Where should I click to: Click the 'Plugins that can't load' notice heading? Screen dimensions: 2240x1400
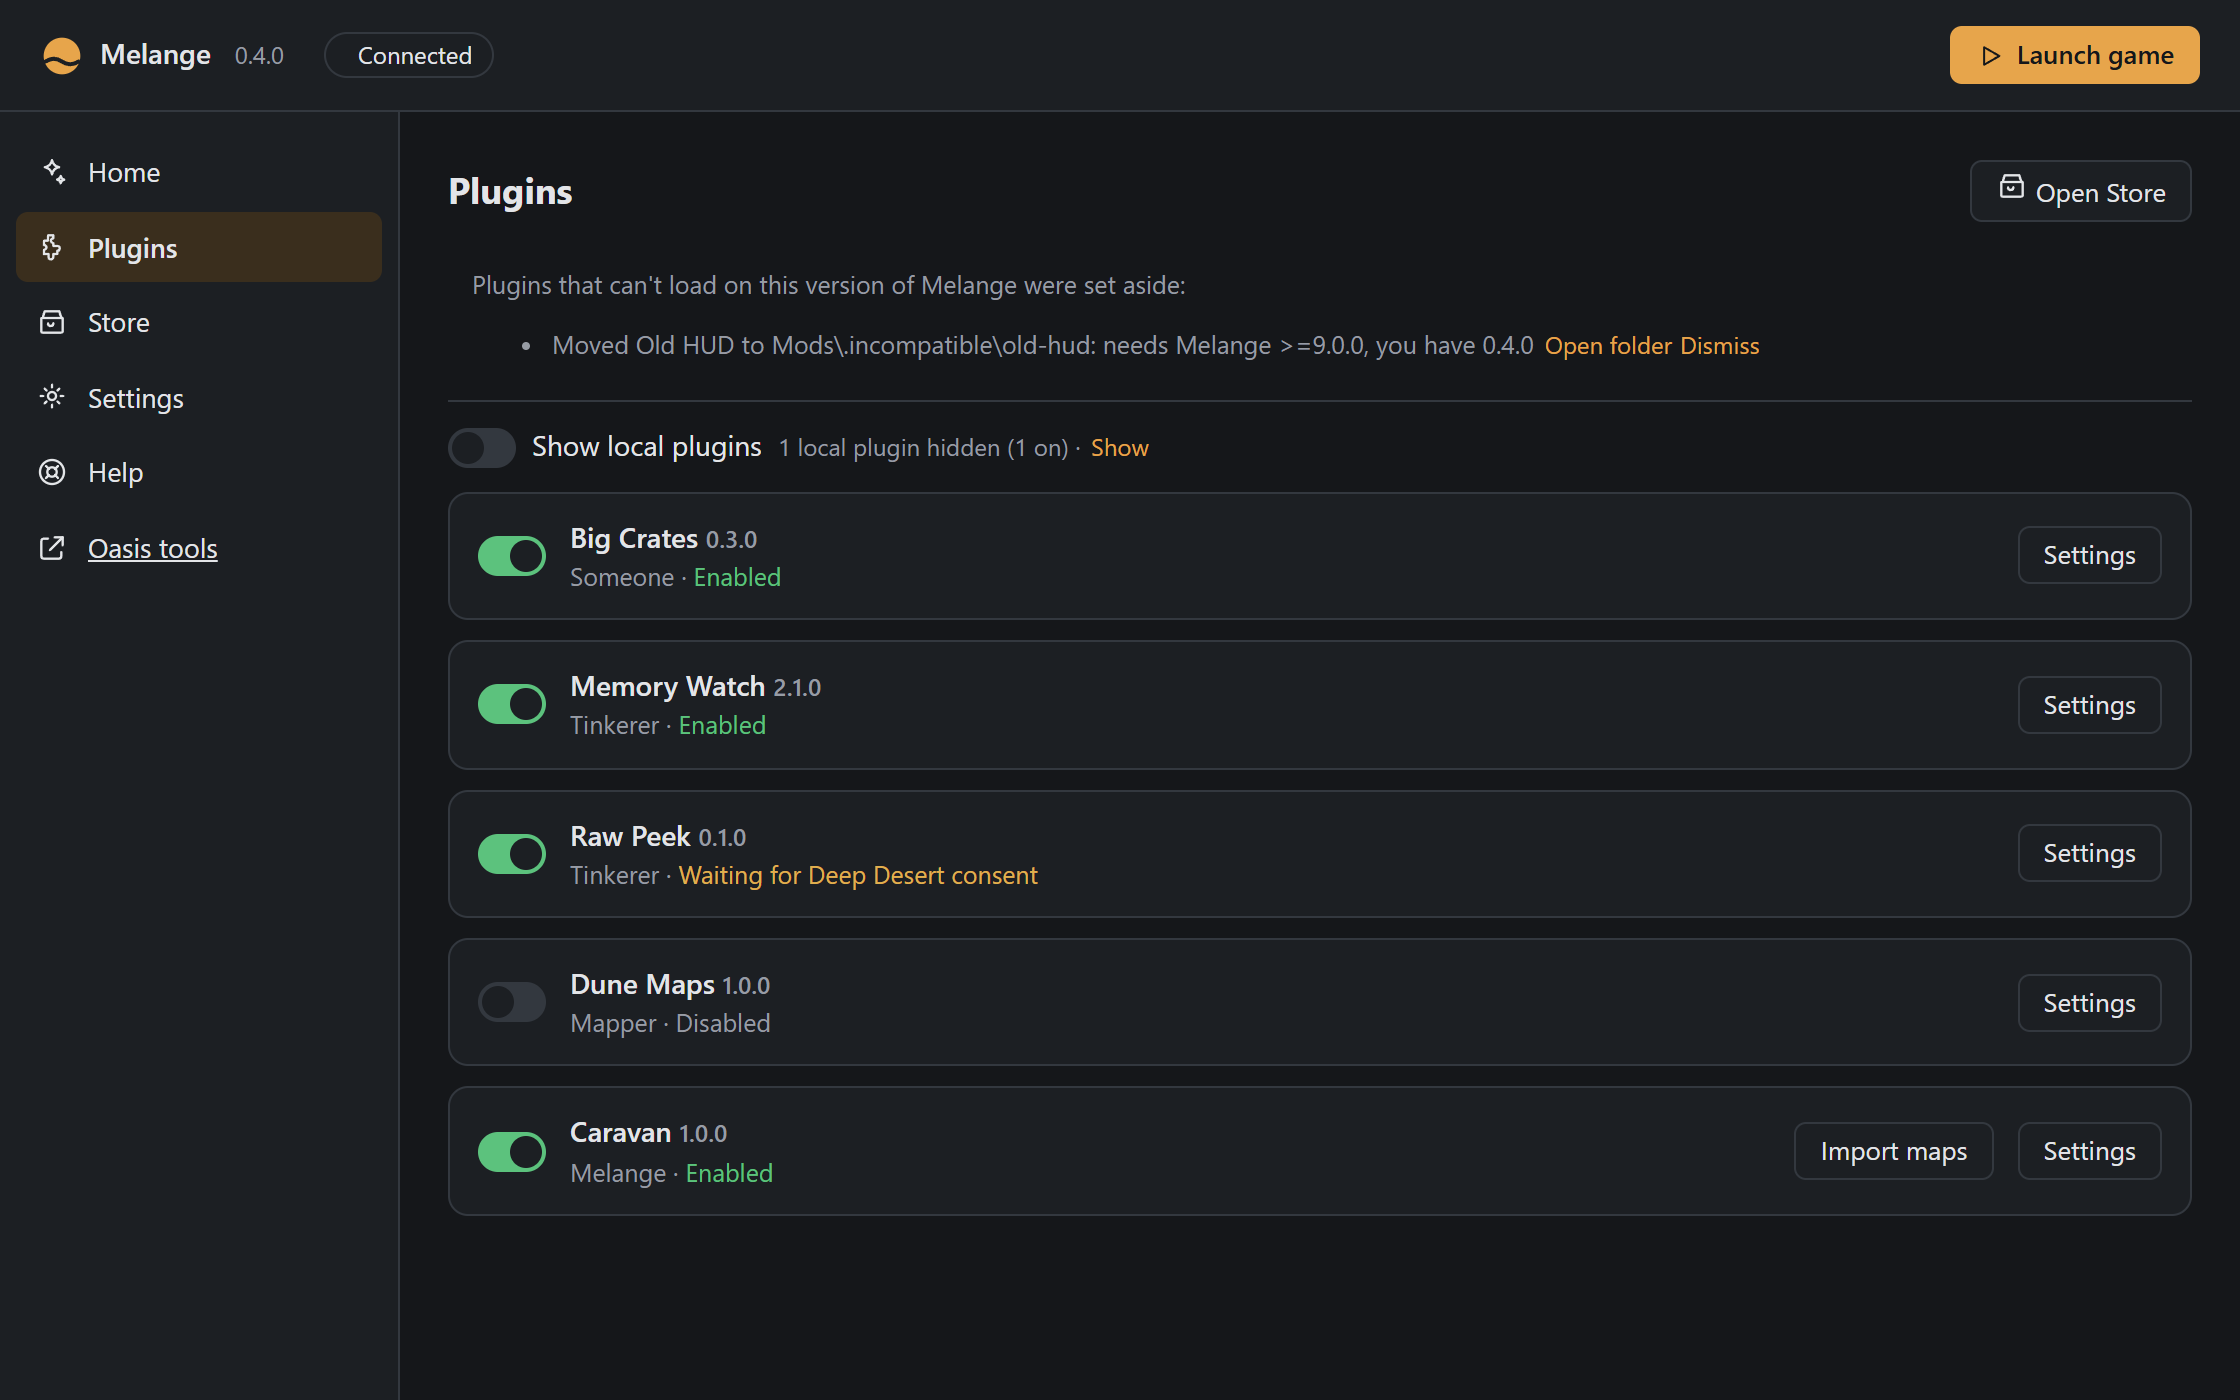(x=828, y=285)
